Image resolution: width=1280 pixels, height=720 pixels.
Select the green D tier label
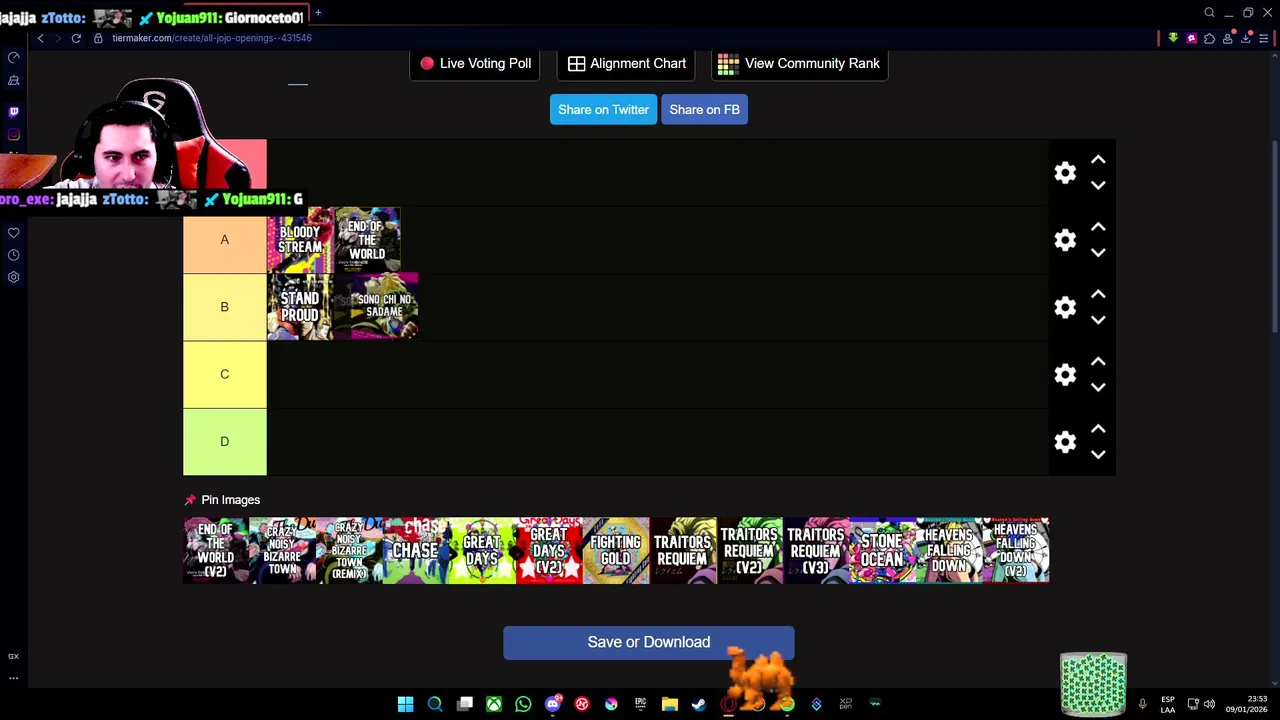(x=224, y=441)
